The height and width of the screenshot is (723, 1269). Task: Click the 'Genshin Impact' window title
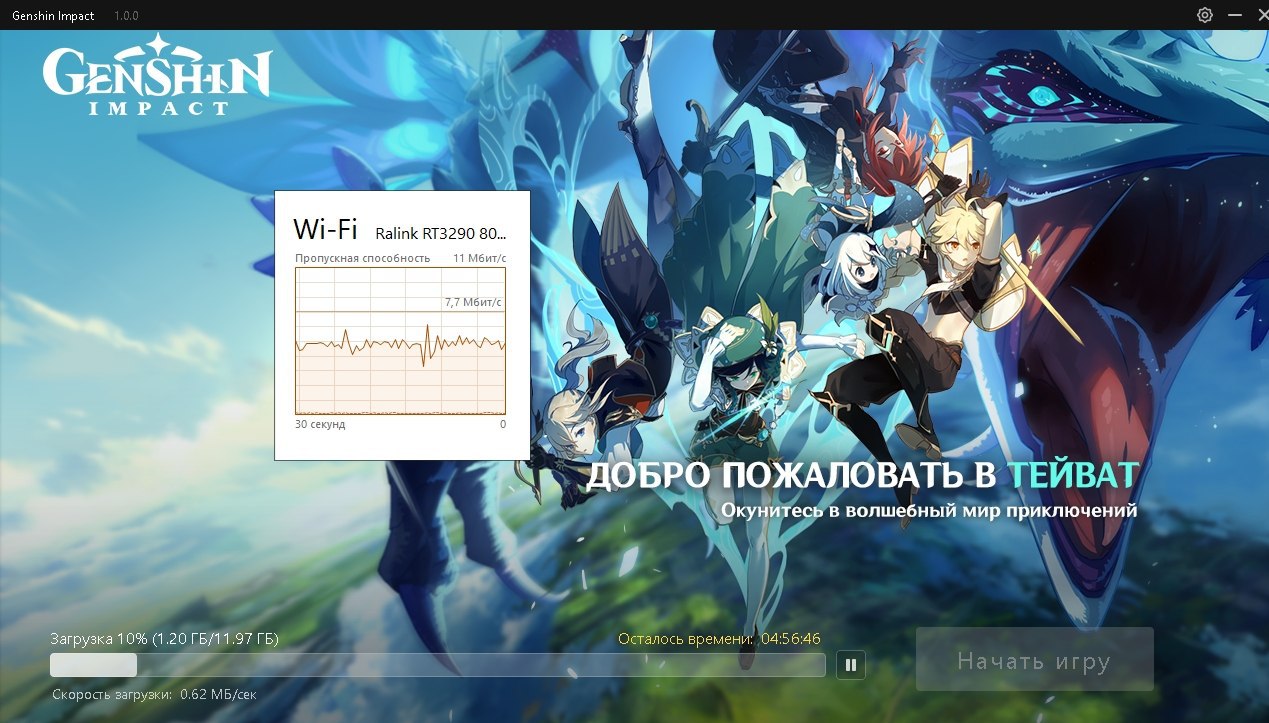53,16
